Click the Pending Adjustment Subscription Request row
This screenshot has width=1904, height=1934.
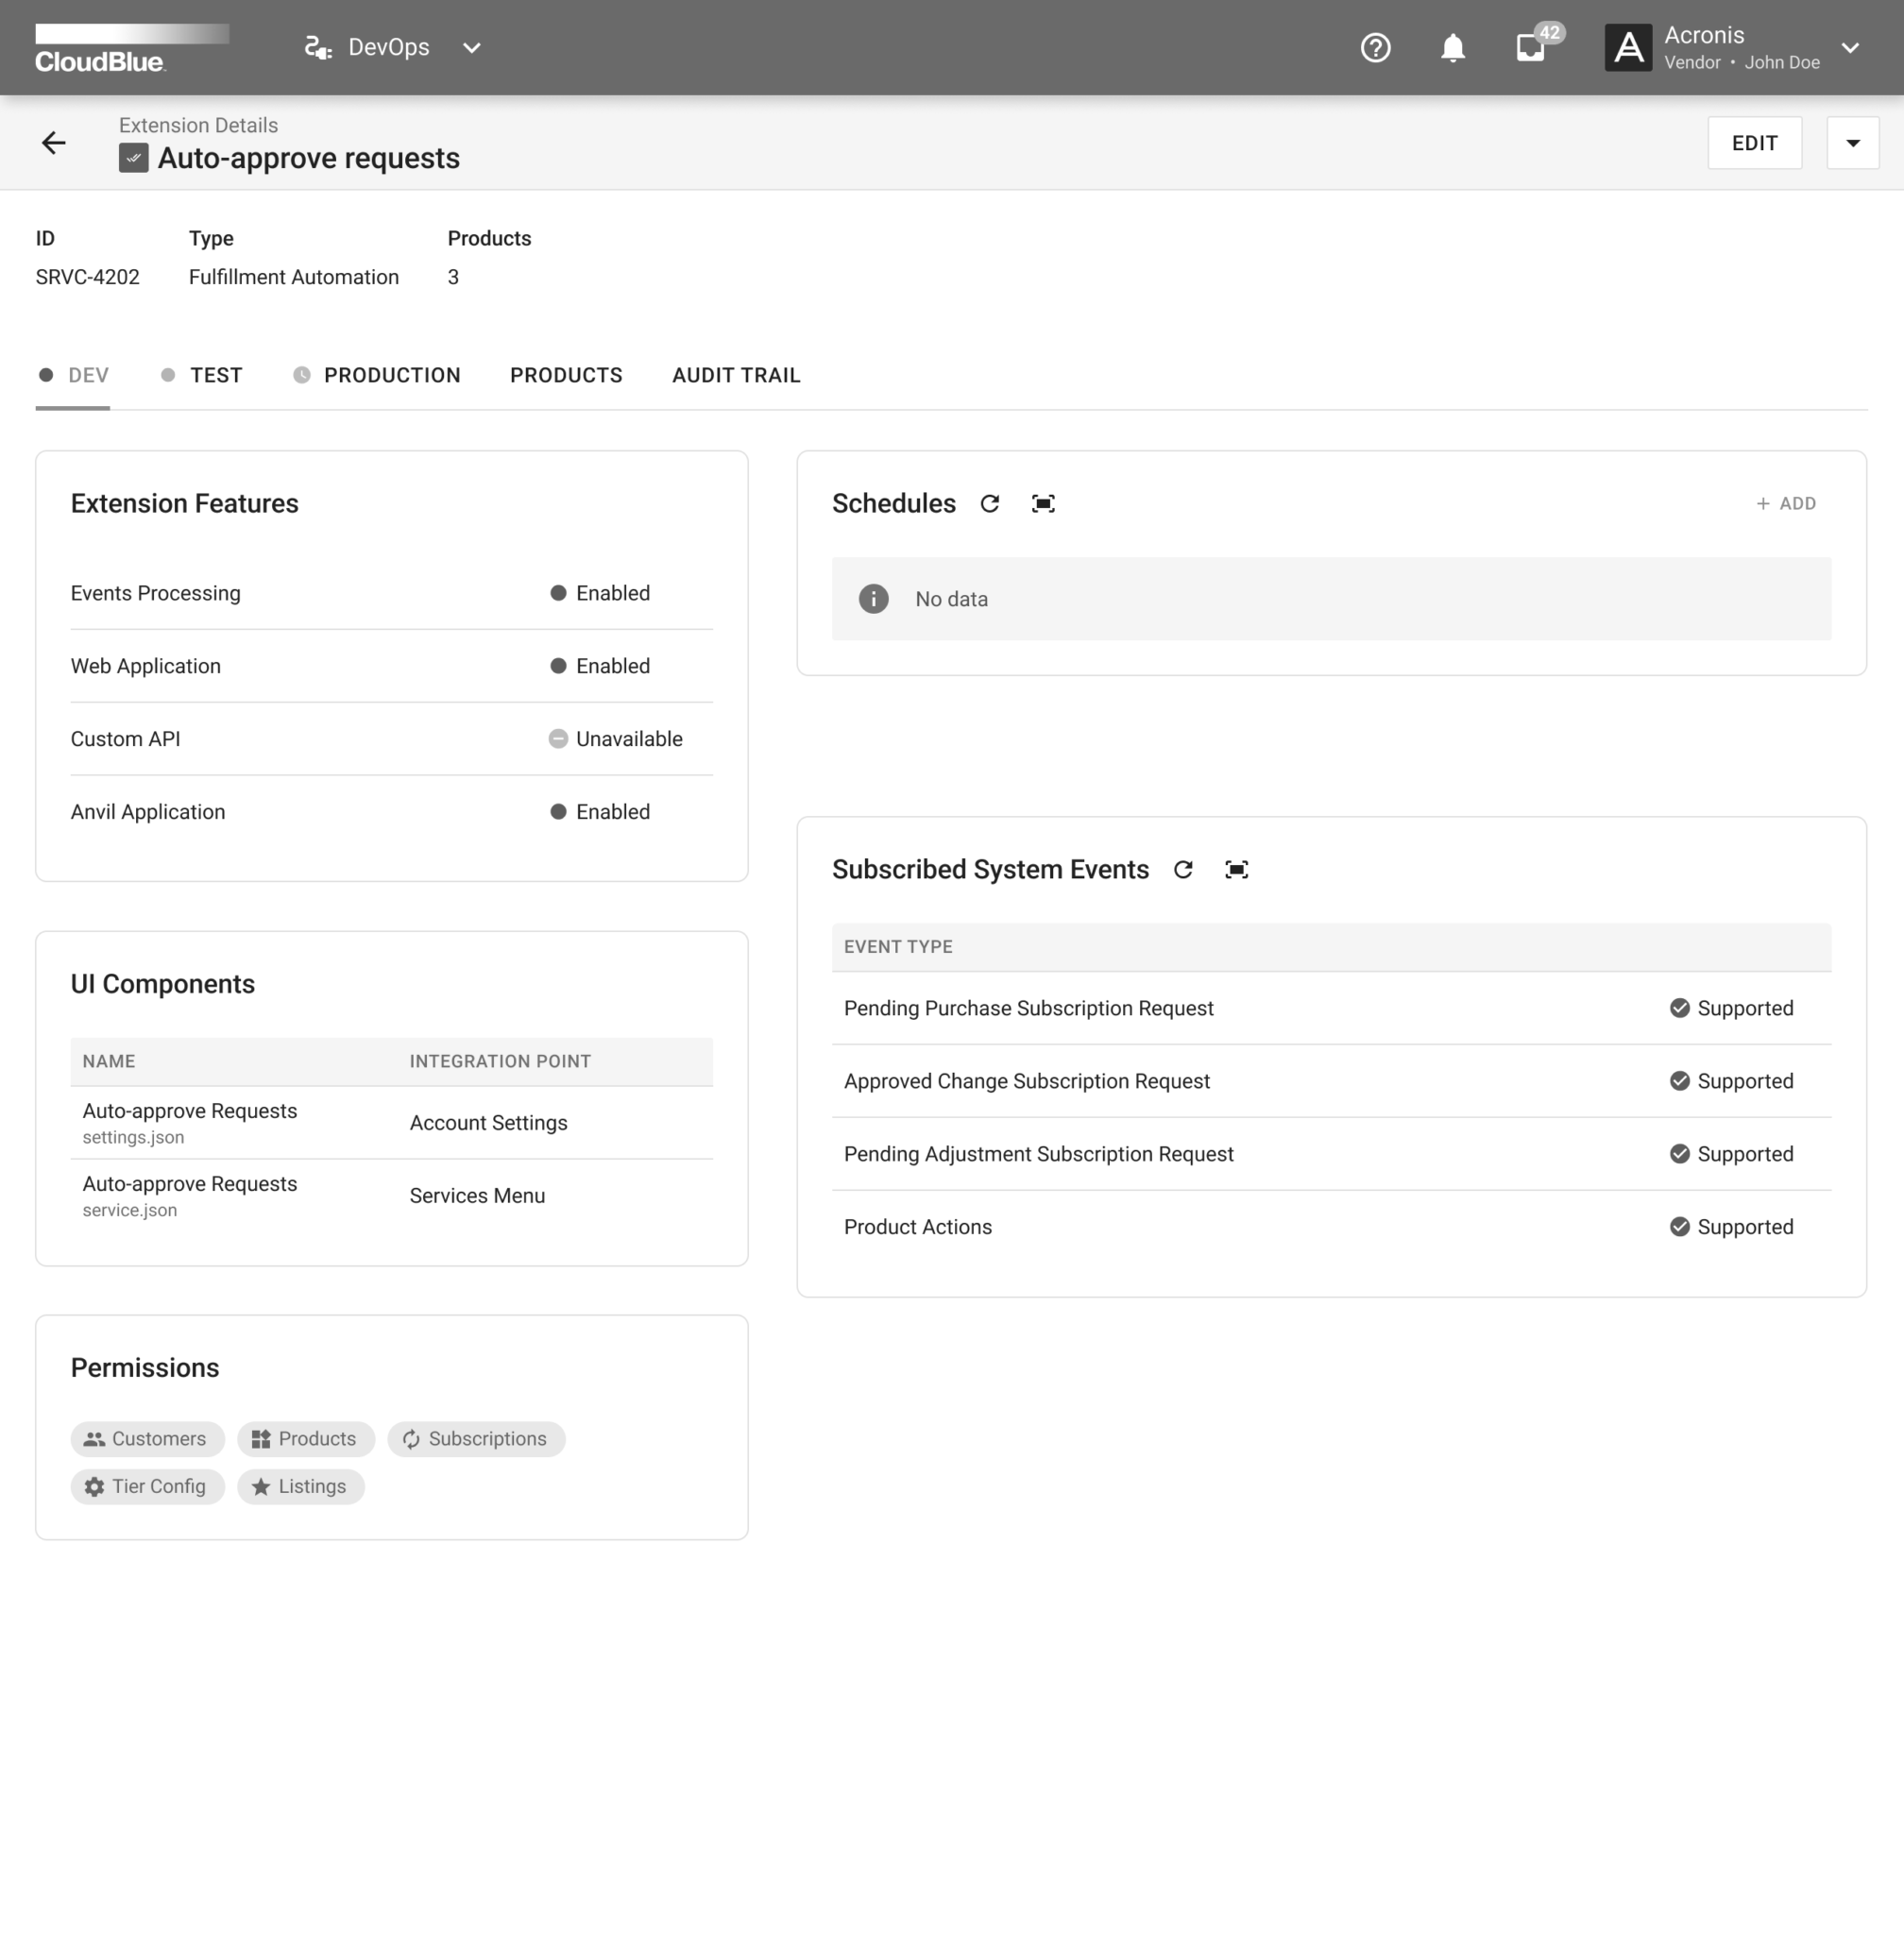(x=1331, y=1153)
